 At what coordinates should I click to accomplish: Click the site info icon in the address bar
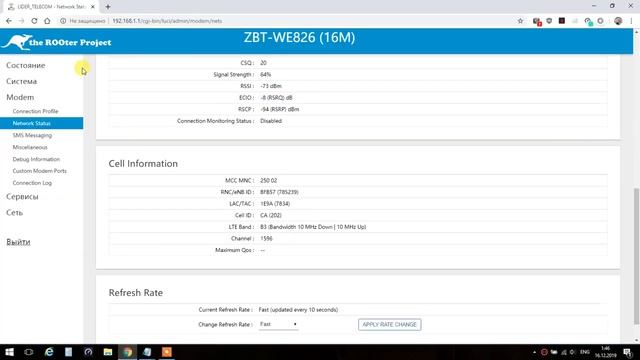coord(63,21)
